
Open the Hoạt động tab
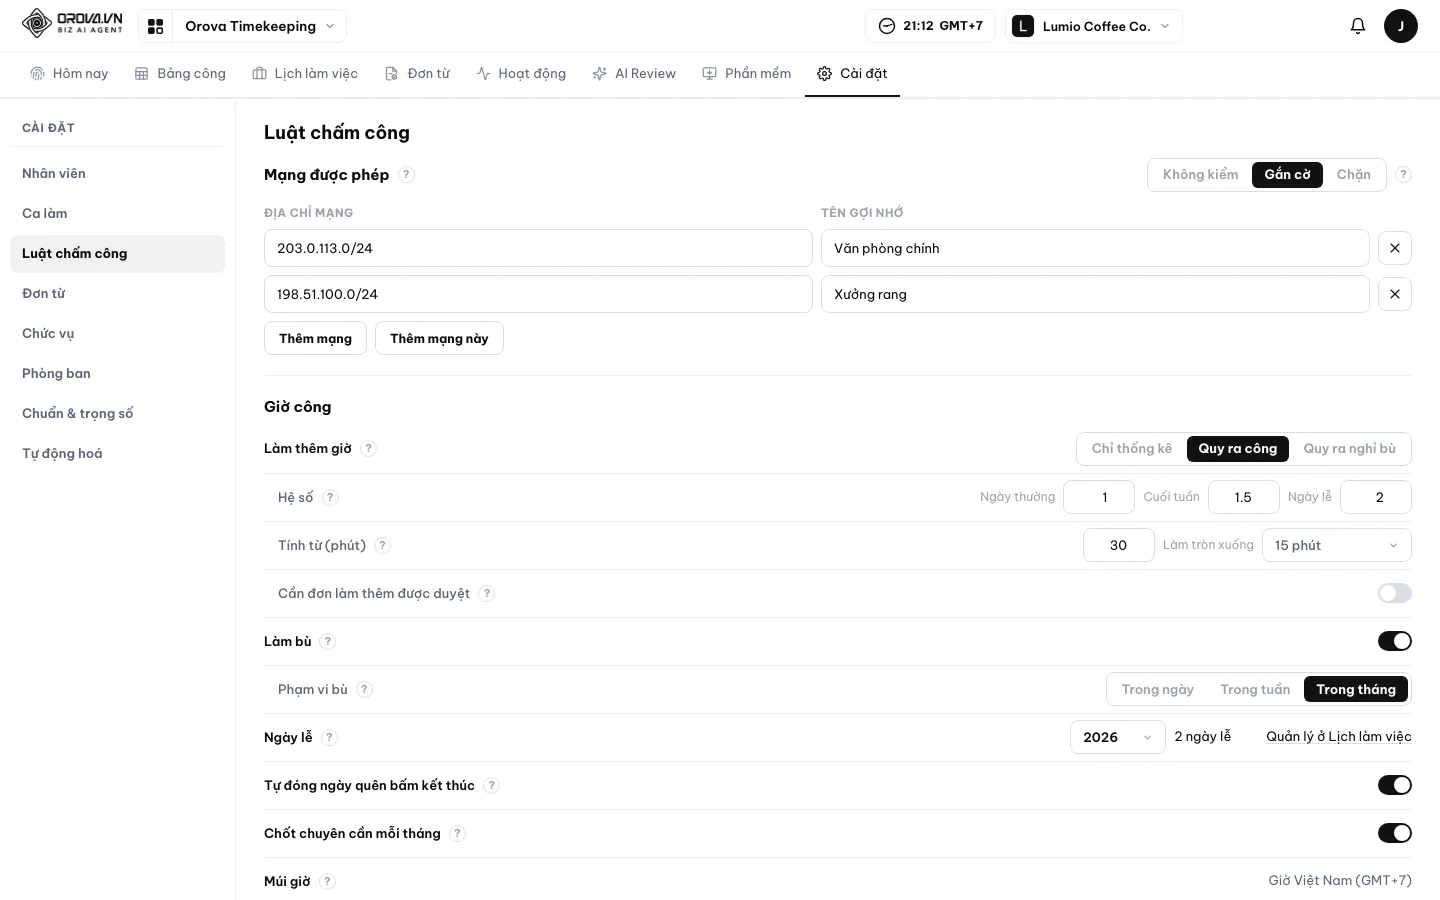[521, 73]
